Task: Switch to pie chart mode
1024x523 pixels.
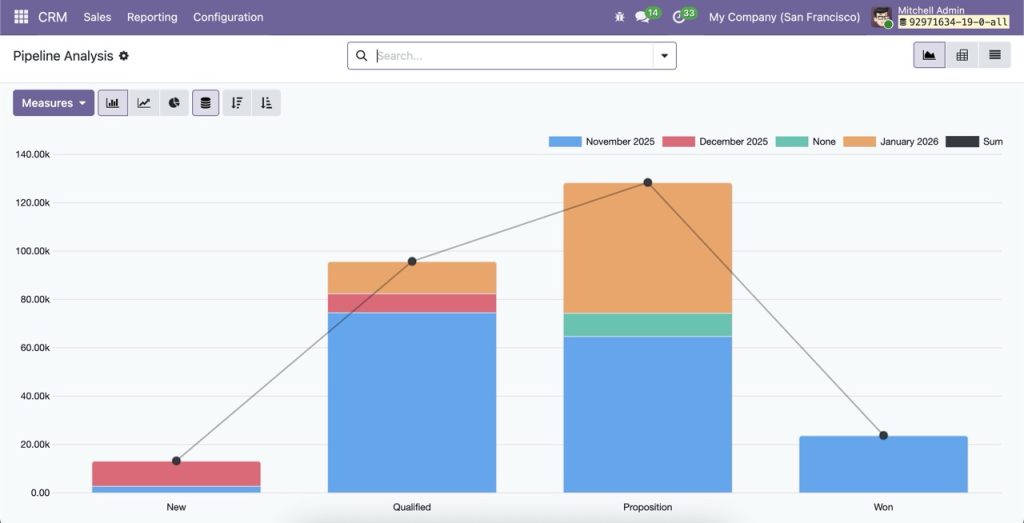Action: (x=174, y=103)
